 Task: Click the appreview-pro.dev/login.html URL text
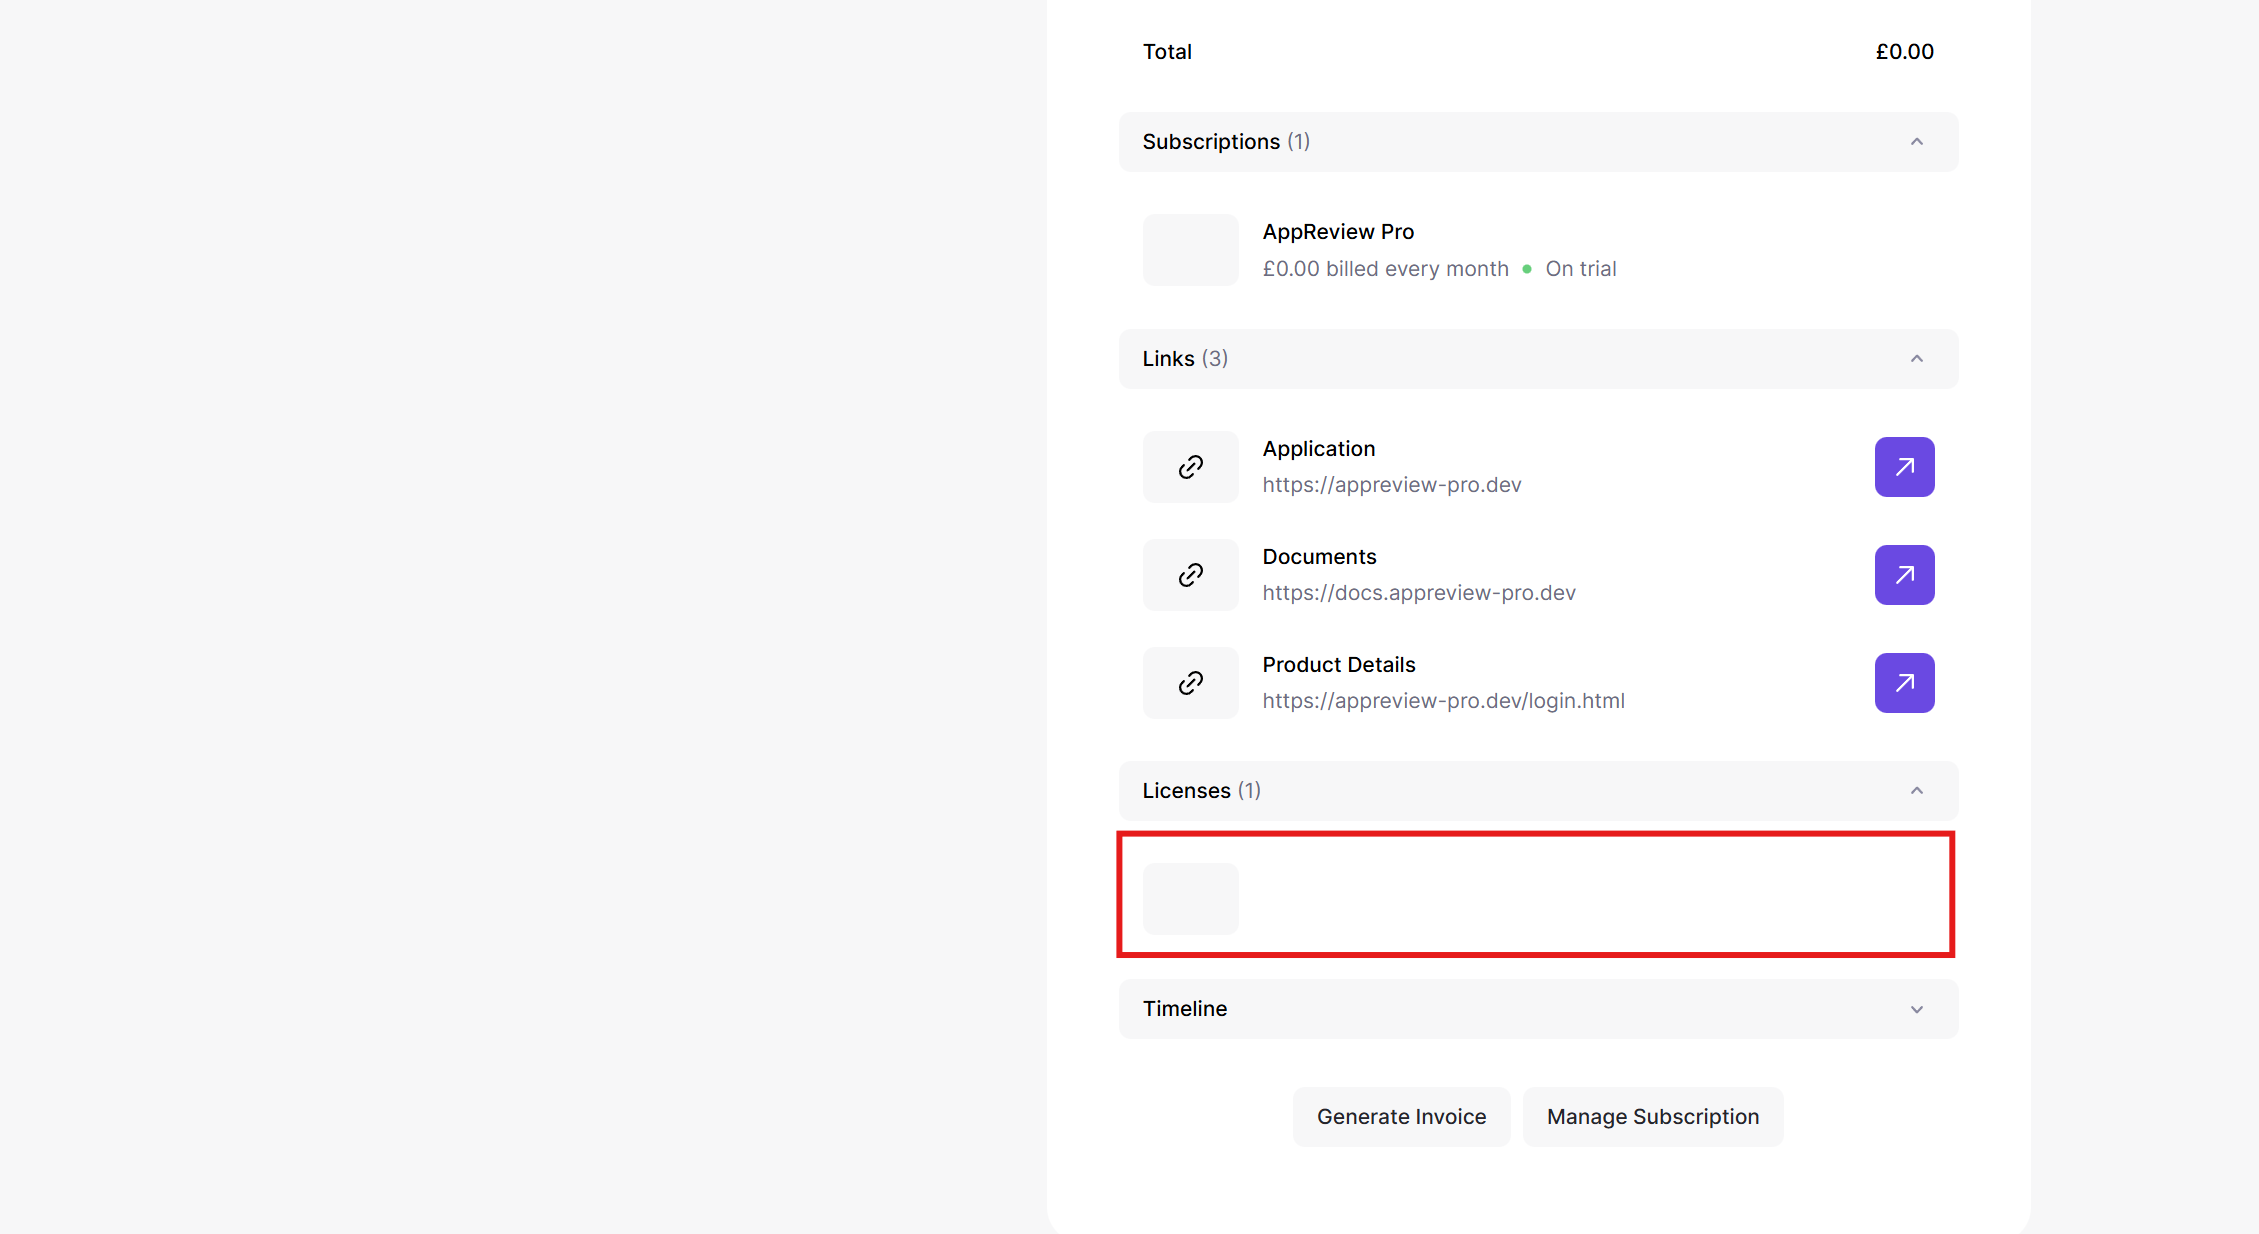pos(1443,701)
